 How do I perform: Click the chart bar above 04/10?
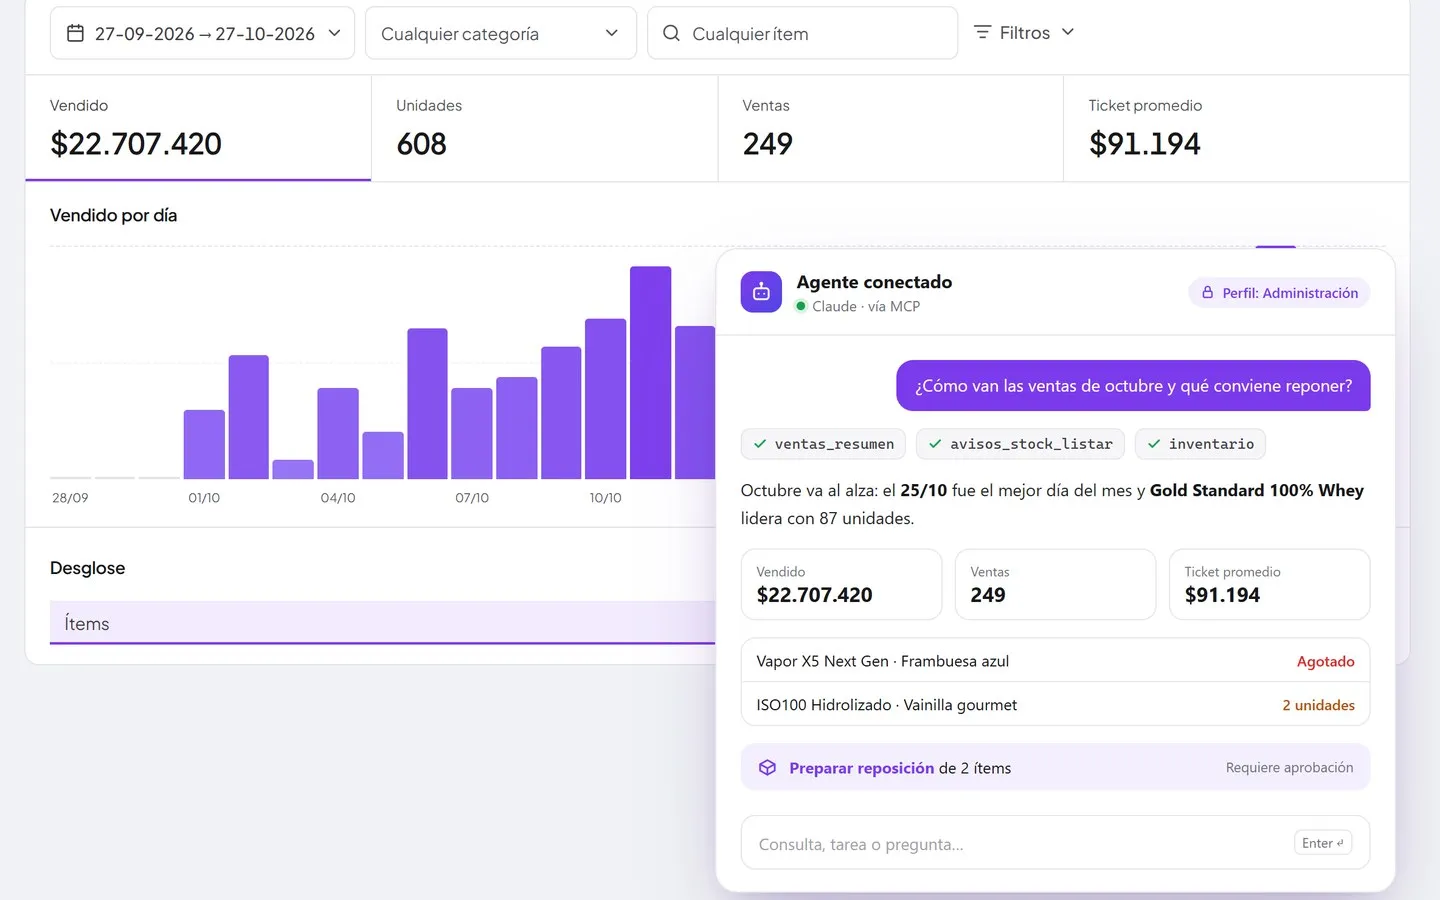point(338,433)
